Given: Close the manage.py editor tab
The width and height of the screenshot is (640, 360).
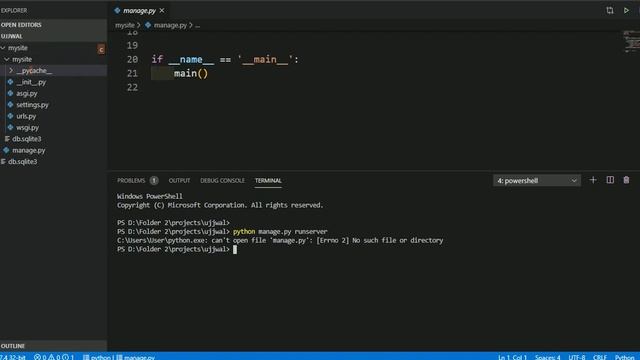Looking at the screenshot, I should (x=162, y=11).
